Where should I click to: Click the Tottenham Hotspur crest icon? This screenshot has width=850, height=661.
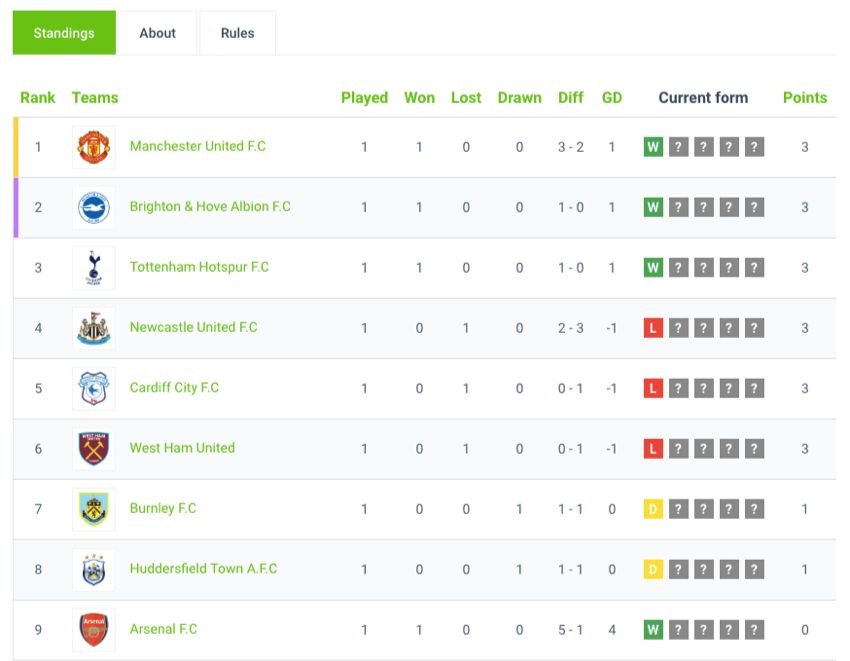[94, 268]
